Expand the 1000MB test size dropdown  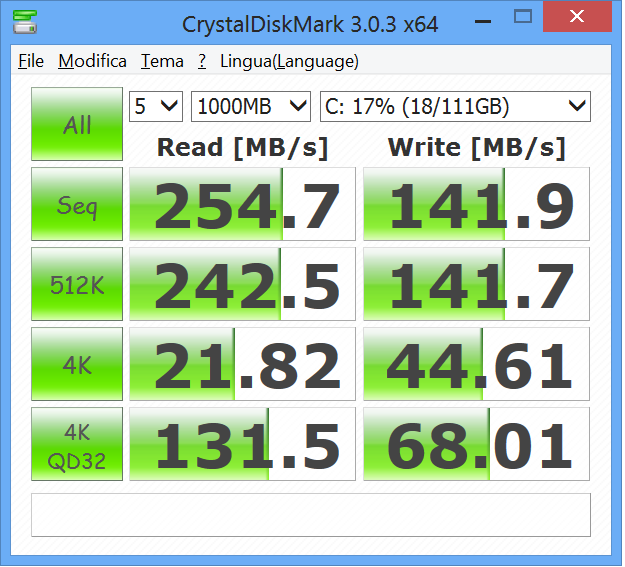coord(251,106)
